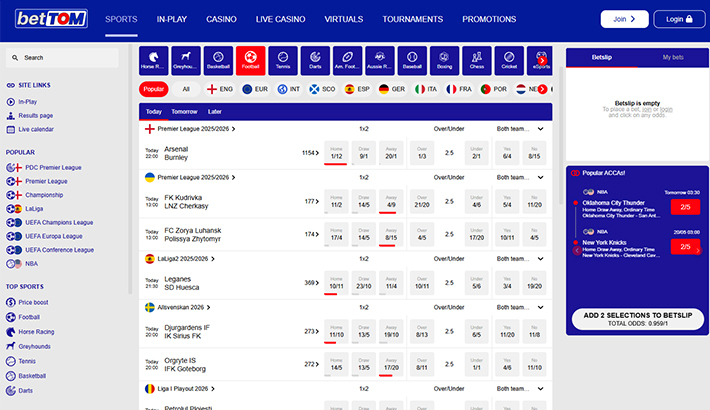Image resolution: width=710 pixels, height=410 pixels.
Task: Pick Arsenal v Burnley Draw 9/1
Action: pos(364,153)
